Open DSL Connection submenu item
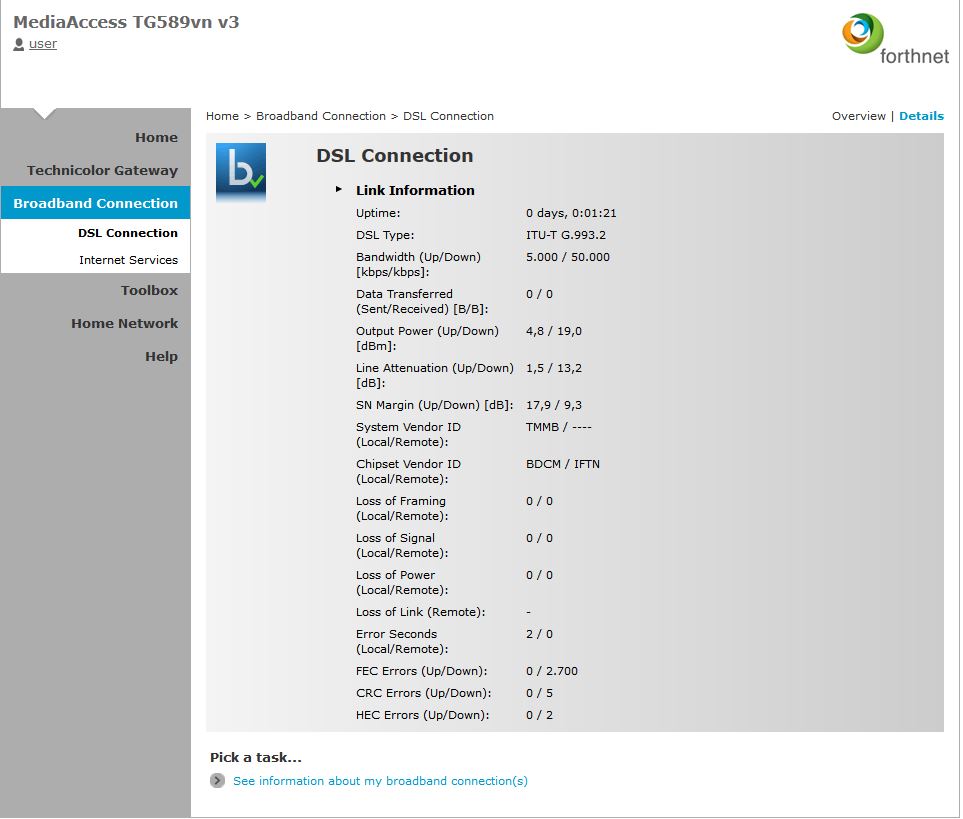Image resolution: width=963 pixels, height=819 pixels. click(x=128, y=233)
